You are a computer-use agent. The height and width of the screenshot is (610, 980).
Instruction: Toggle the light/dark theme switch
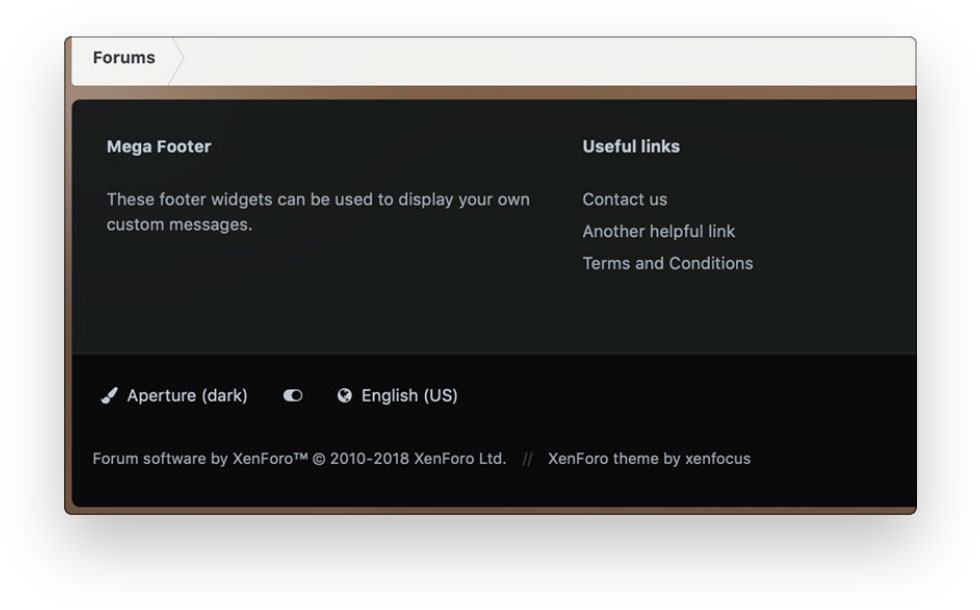[x=292, y=396]
